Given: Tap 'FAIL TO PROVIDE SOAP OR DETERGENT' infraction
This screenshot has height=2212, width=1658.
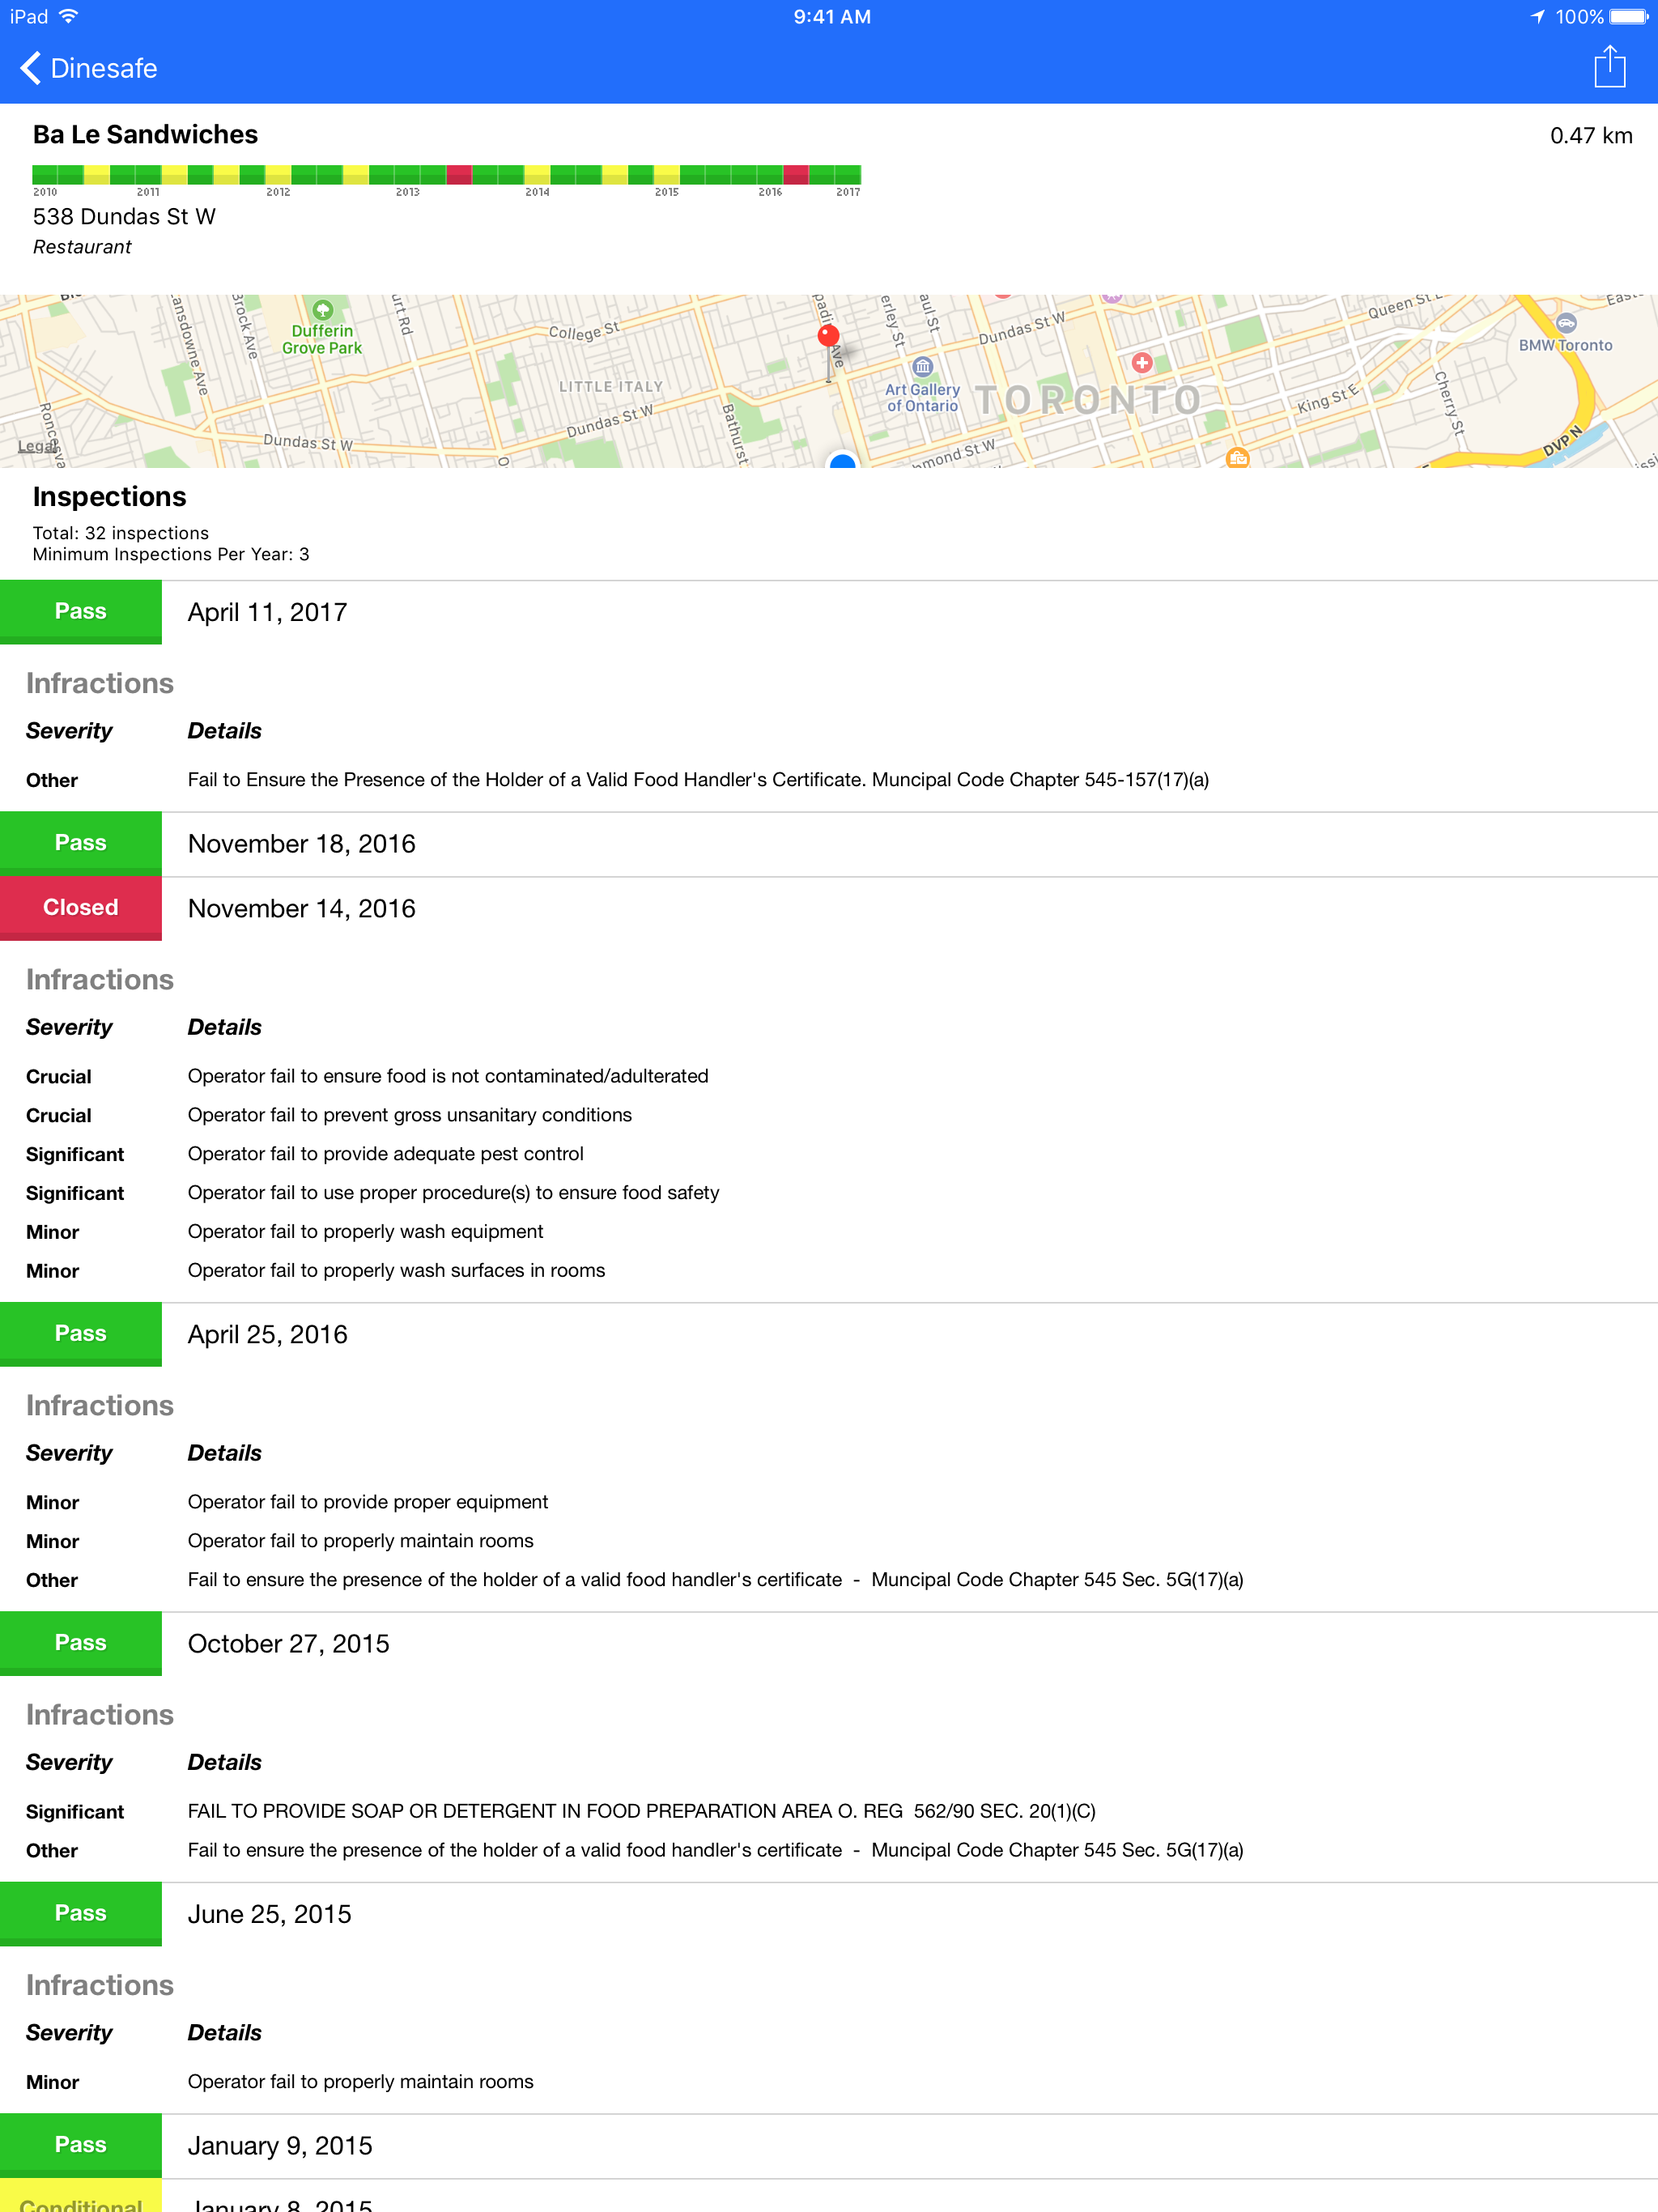Looking at the screenshot, I should 641,1811.
